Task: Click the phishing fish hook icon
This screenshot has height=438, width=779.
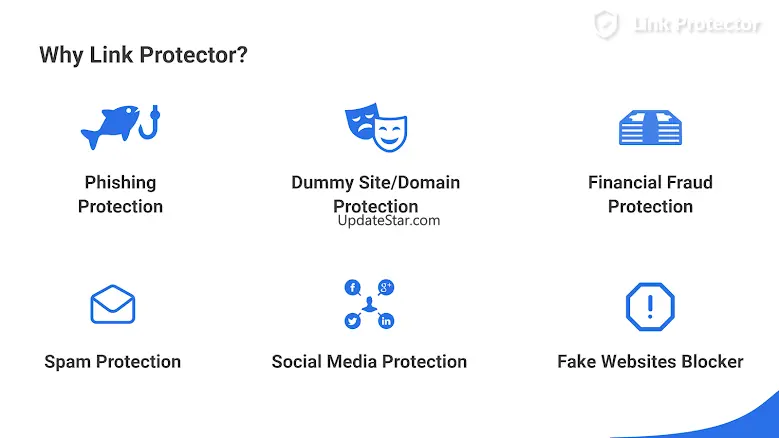Action: (120, 126)
